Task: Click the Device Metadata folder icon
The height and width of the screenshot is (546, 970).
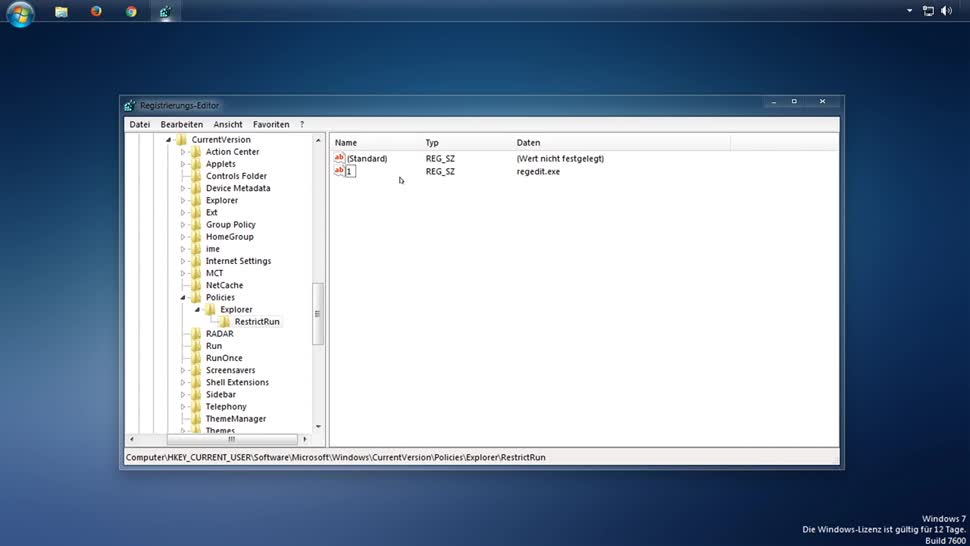Action: click(x=196, y=188)
